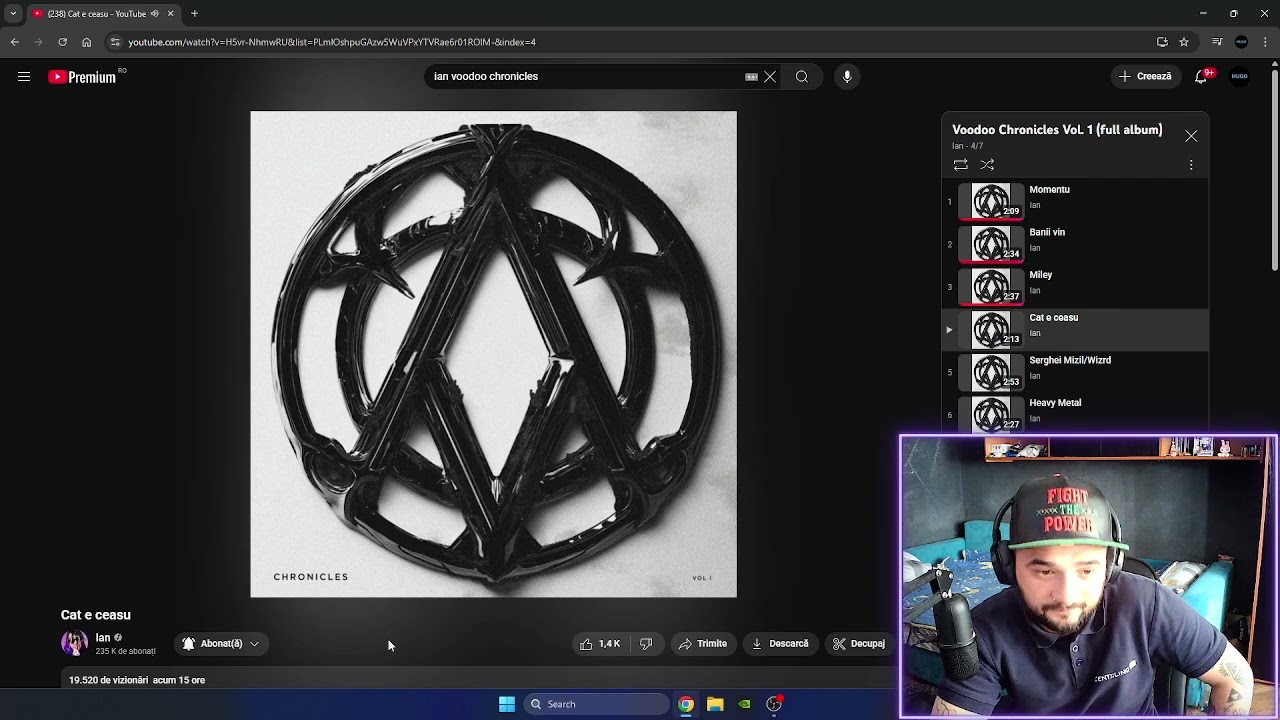Play Banii vin from the playlist

(x=1076, y=244)
